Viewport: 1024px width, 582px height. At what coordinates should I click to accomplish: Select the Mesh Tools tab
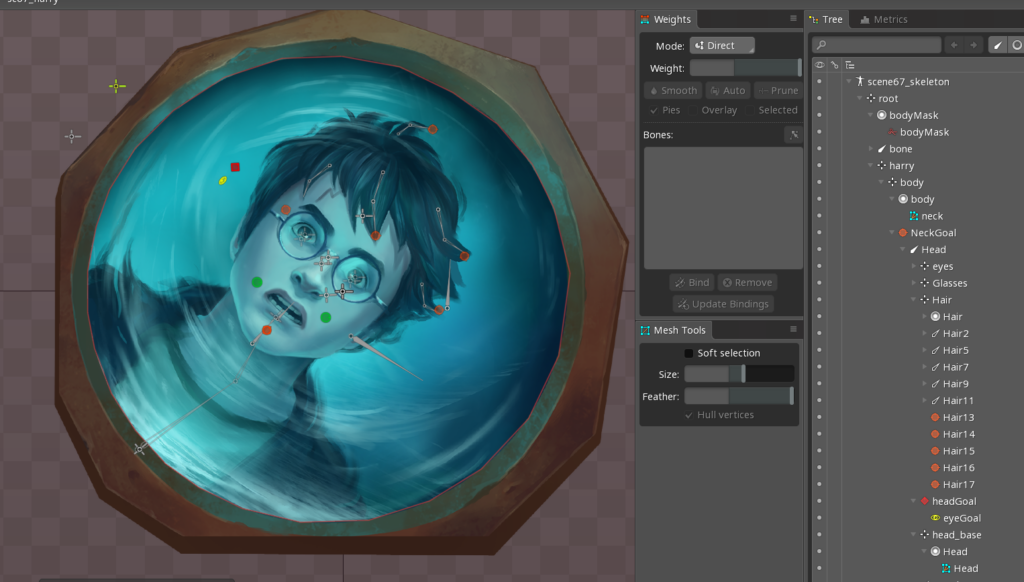coord(674,330)
